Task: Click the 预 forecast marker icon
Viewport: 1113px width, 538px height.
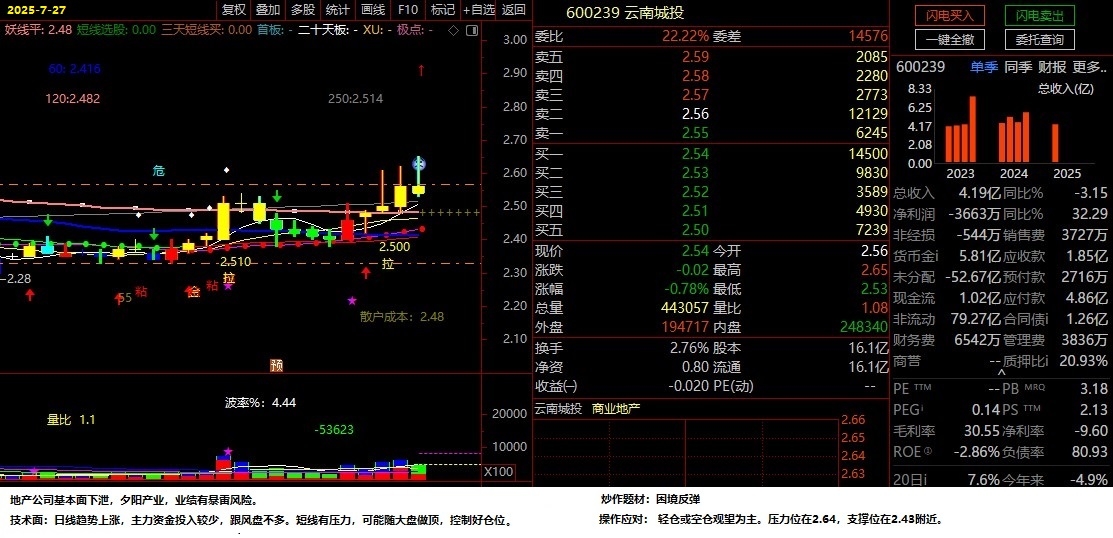Action: tap(277, 366)
